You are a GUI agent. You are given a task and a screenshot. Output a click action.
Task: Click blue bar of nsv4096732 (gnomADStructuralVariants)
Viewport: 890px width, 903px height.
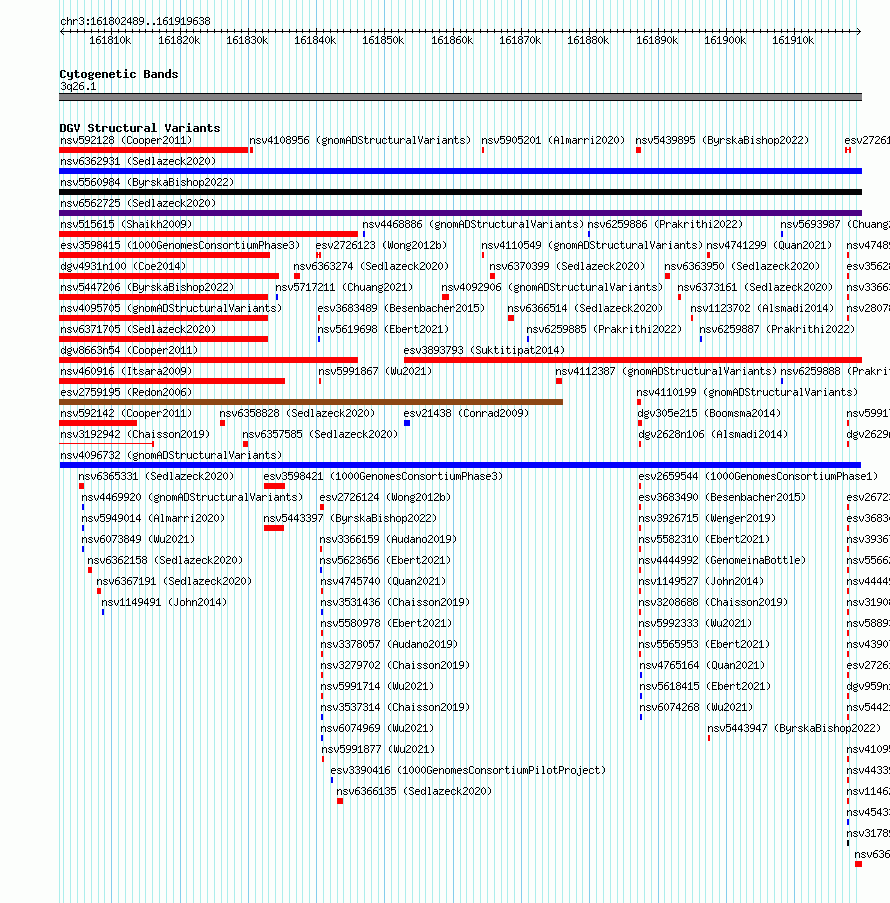click(460, 465)
